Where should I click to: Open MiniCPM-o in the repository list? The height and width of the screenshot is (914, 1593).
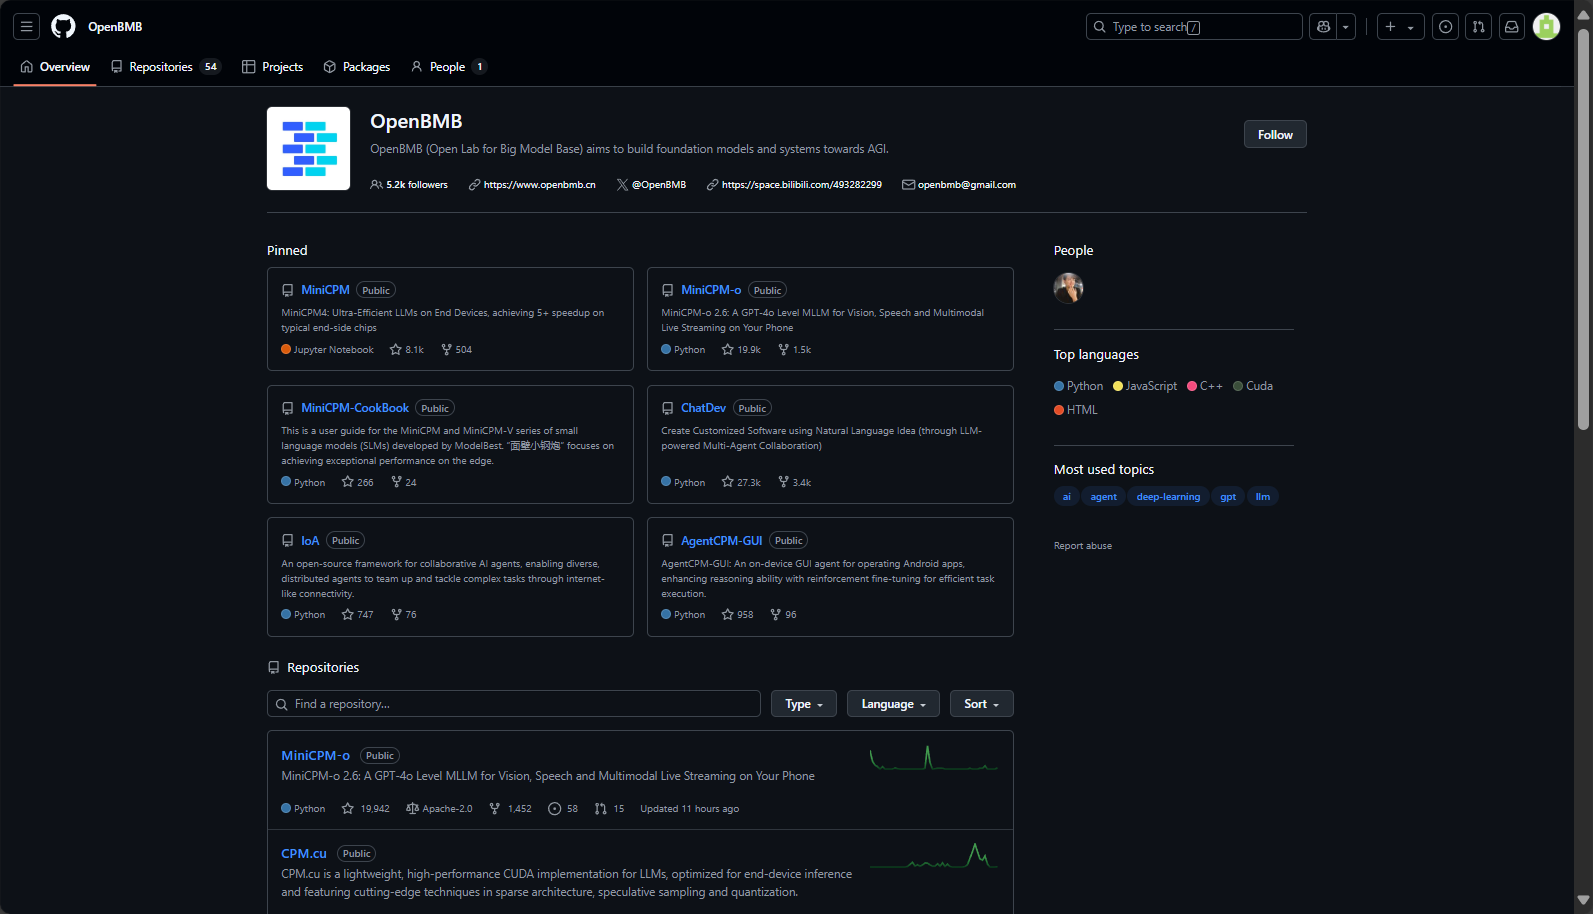(316, 756)
